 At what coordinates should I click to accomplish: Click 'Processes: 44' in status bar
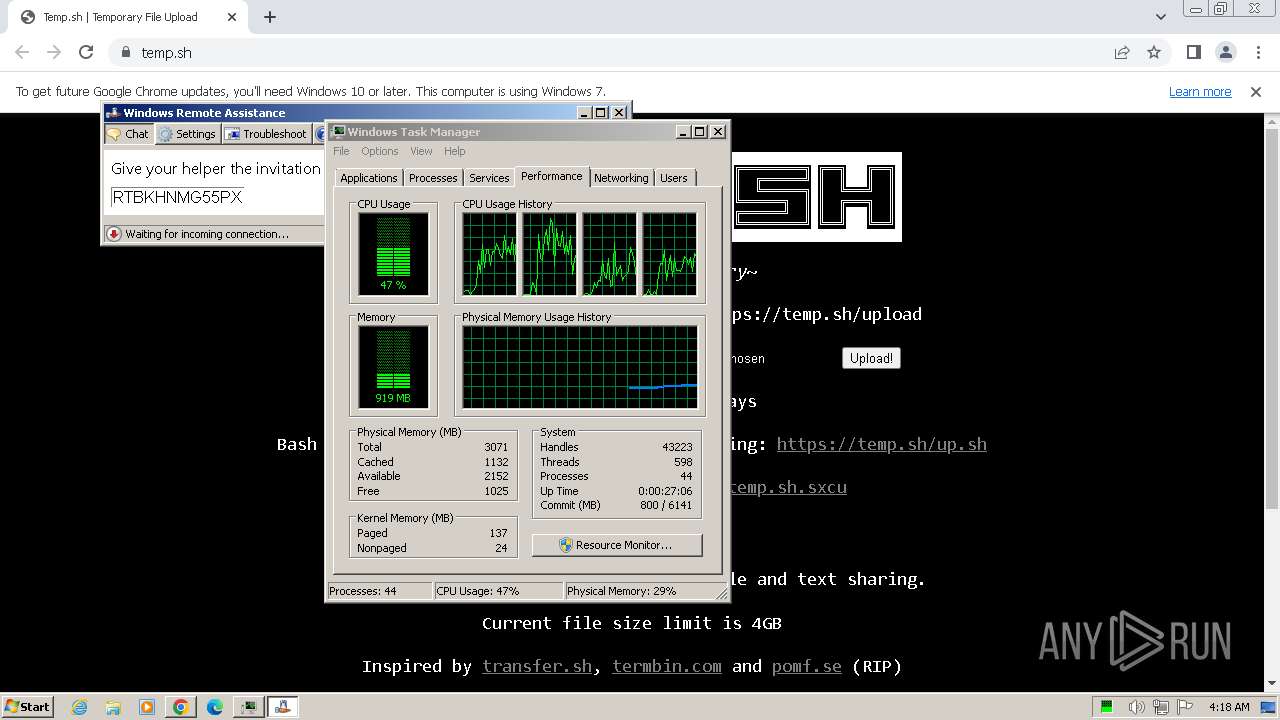click(x=362, y=591)
